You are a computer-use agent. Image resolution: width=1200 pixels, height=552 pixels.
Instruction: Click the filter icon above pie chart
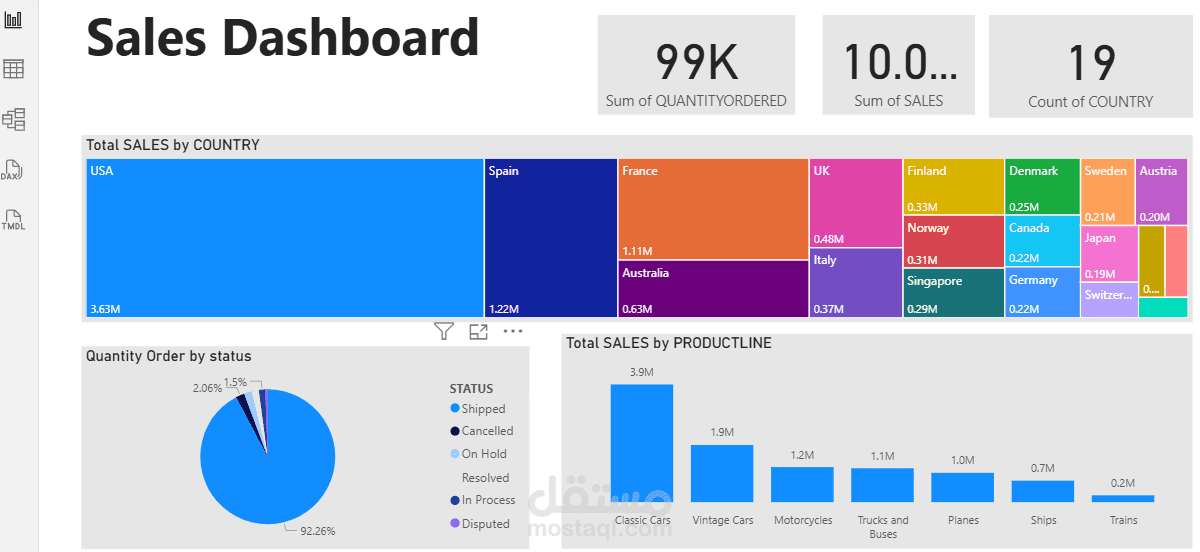pos(444,331)
